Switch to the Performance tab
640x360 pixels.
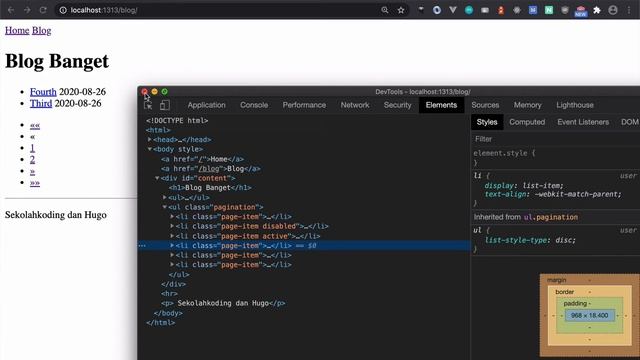tap(304, 105)
